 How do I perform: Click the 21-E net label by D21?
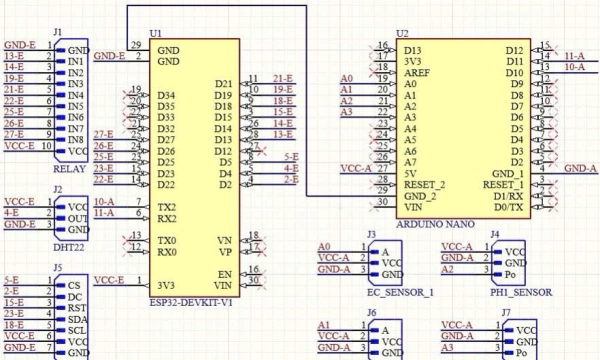click(283, 79)
